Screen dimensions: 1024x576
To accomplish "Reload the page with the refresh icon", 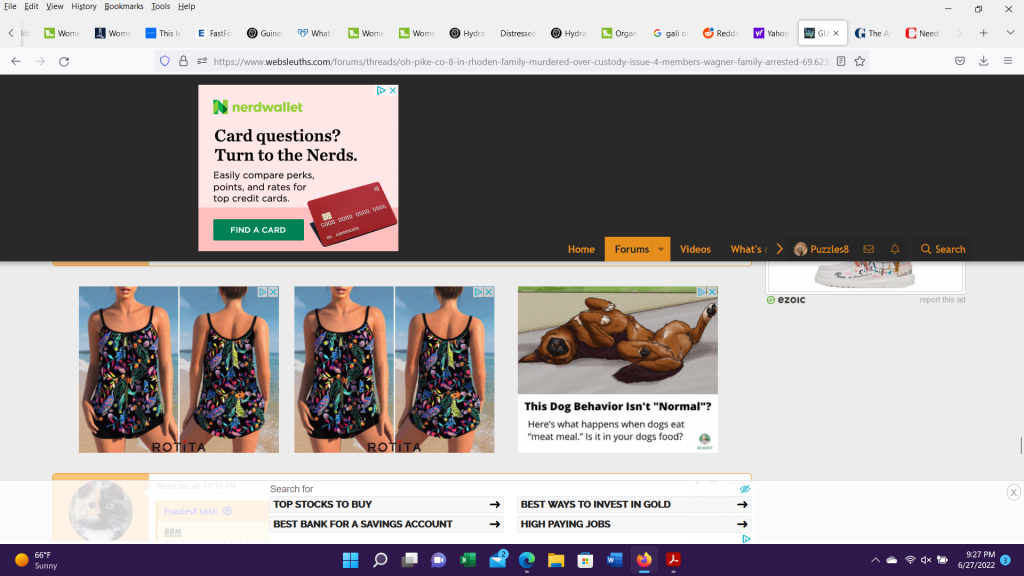I will coord(64,61).
